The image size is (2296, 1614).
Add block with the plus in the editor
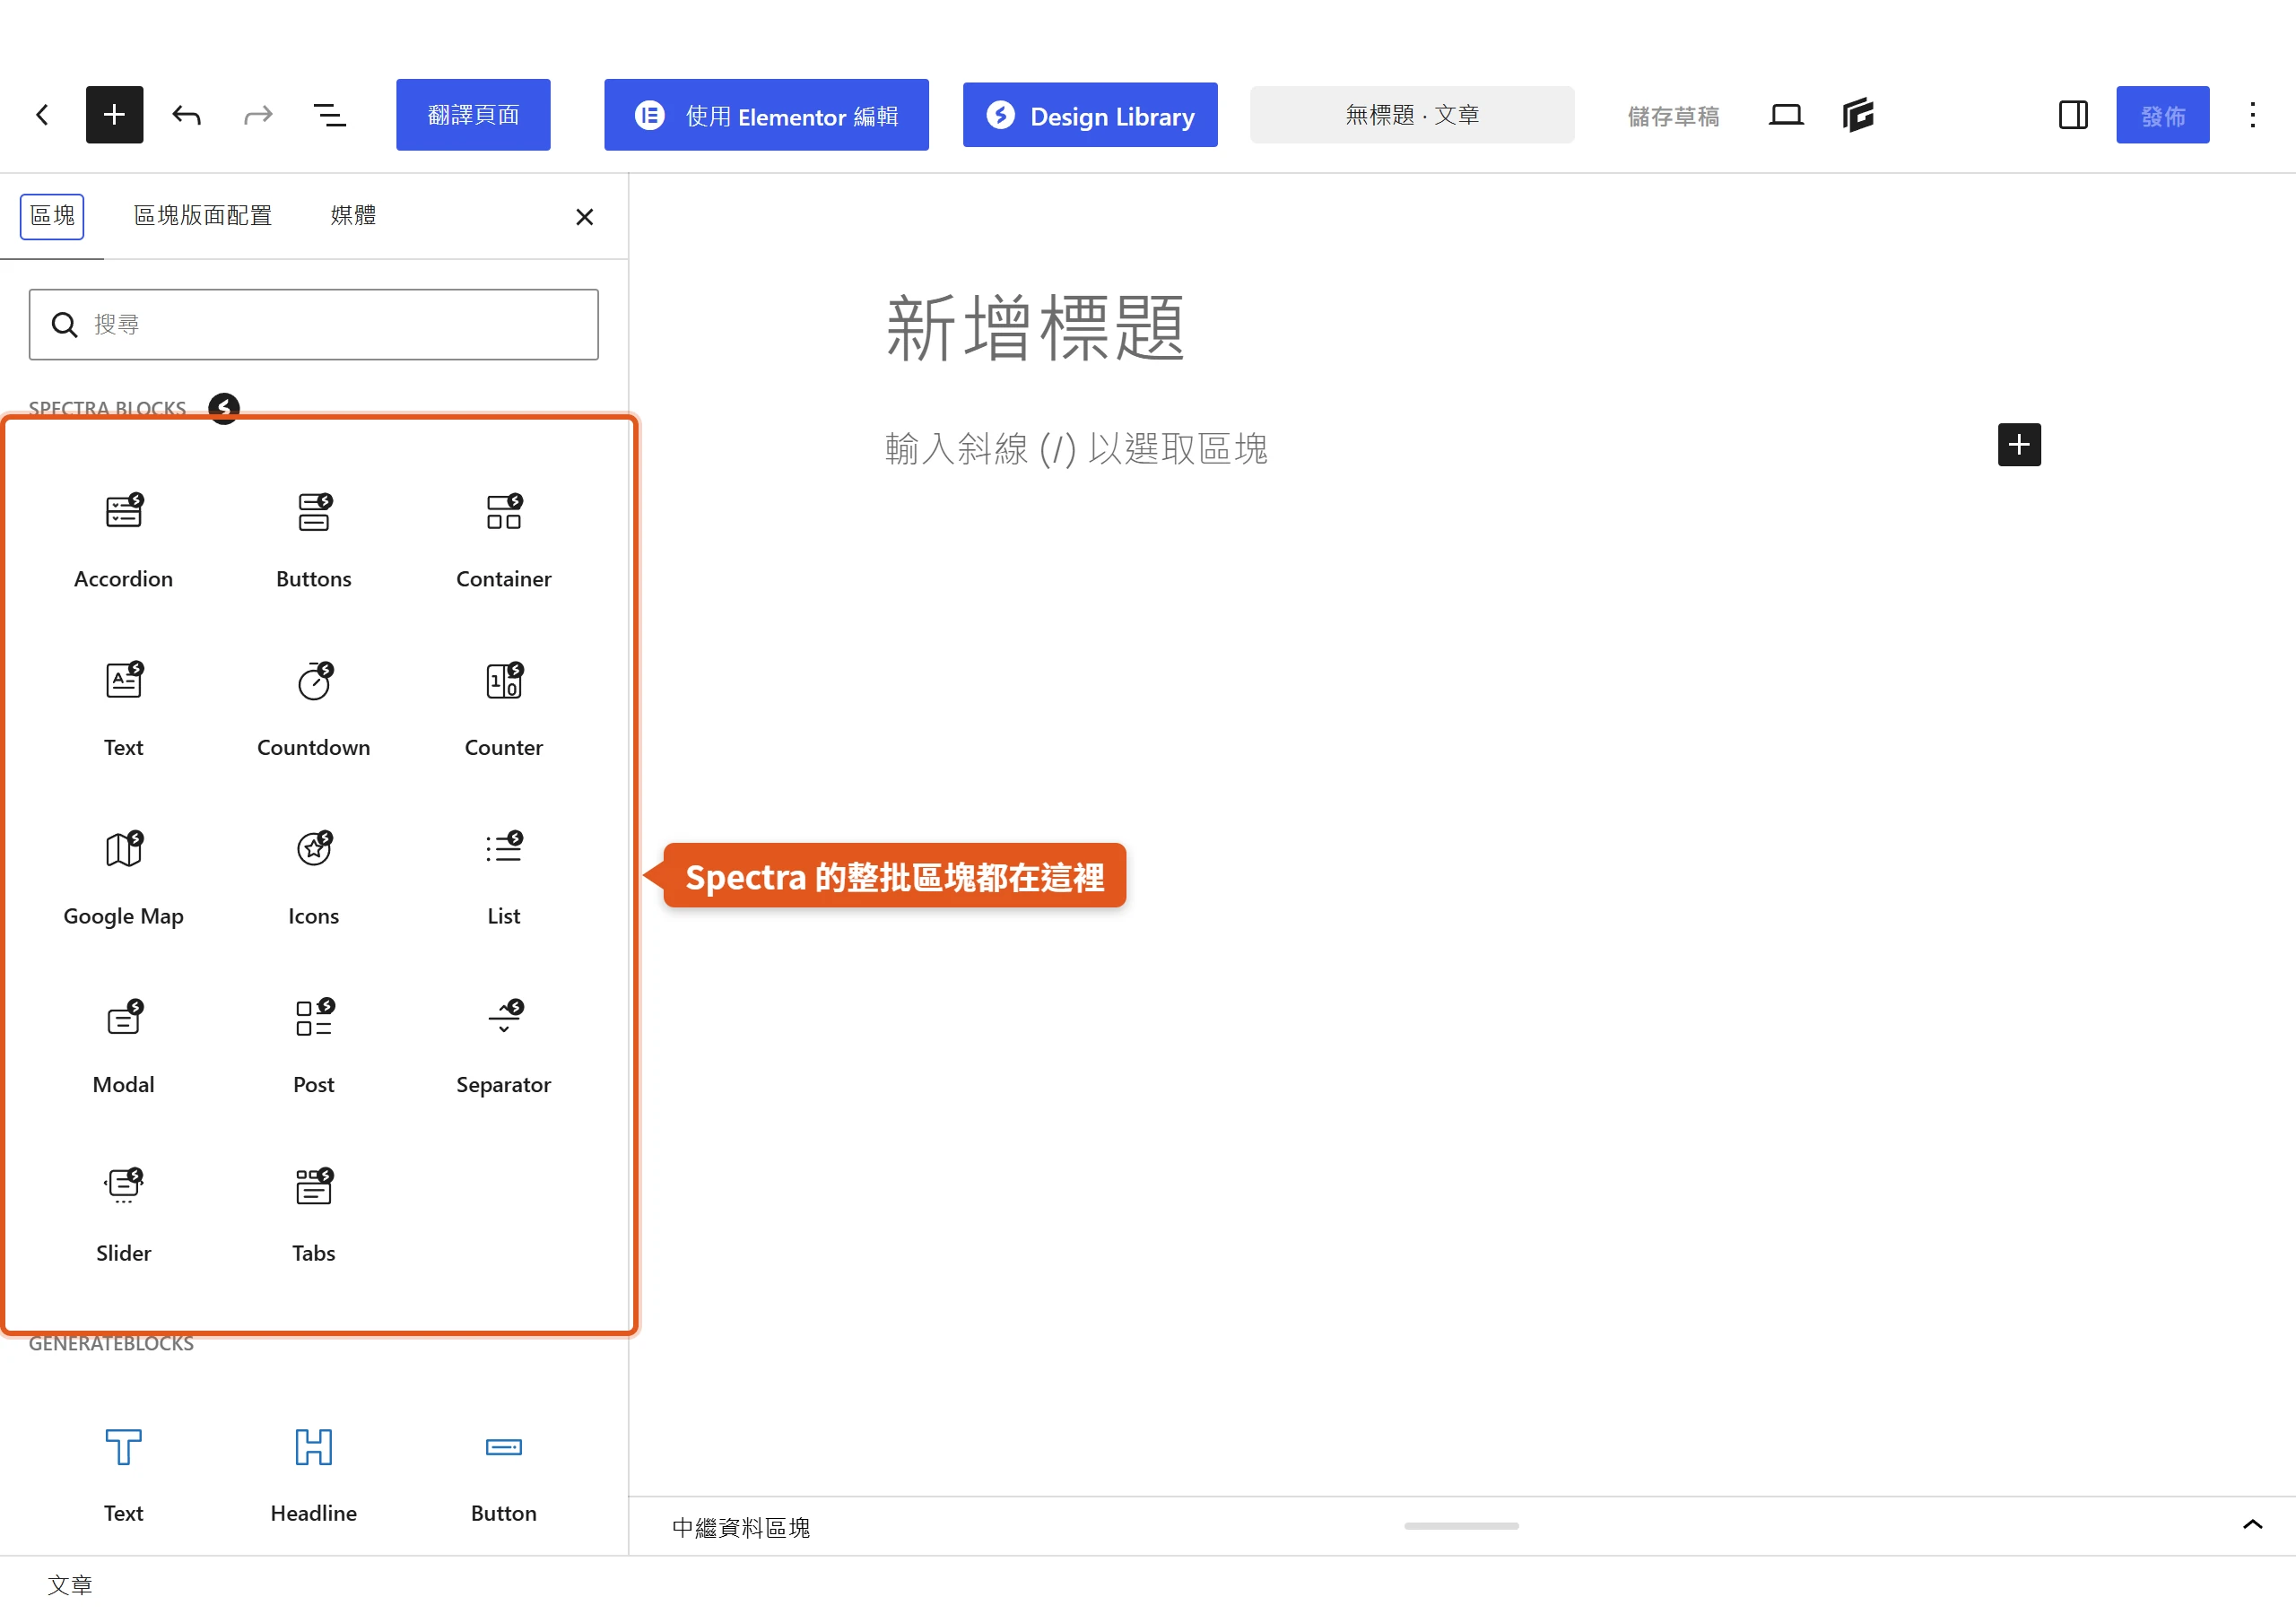point(2019,444)
